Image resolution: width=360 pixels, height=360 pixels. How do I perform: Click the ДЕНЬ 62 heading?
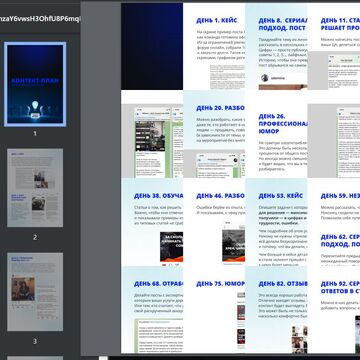pyautogui.click(x=340, y=241)
